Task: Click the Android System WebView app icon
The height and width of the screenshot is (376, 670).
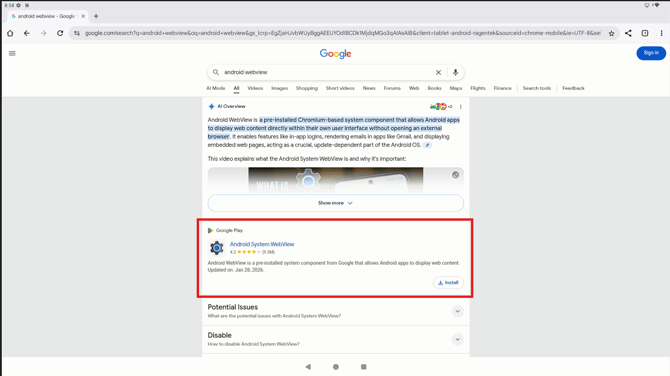Action: pos(217,248)
